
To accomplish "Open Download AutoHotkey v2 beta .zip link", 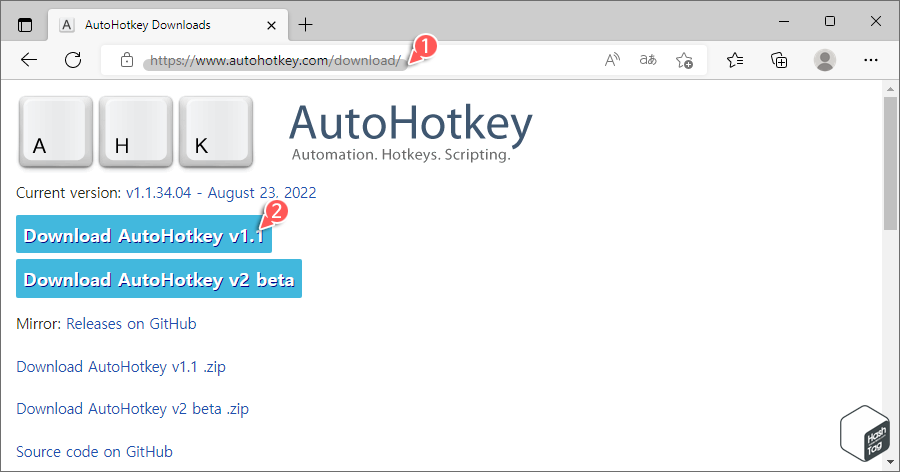I will point(133,409).
